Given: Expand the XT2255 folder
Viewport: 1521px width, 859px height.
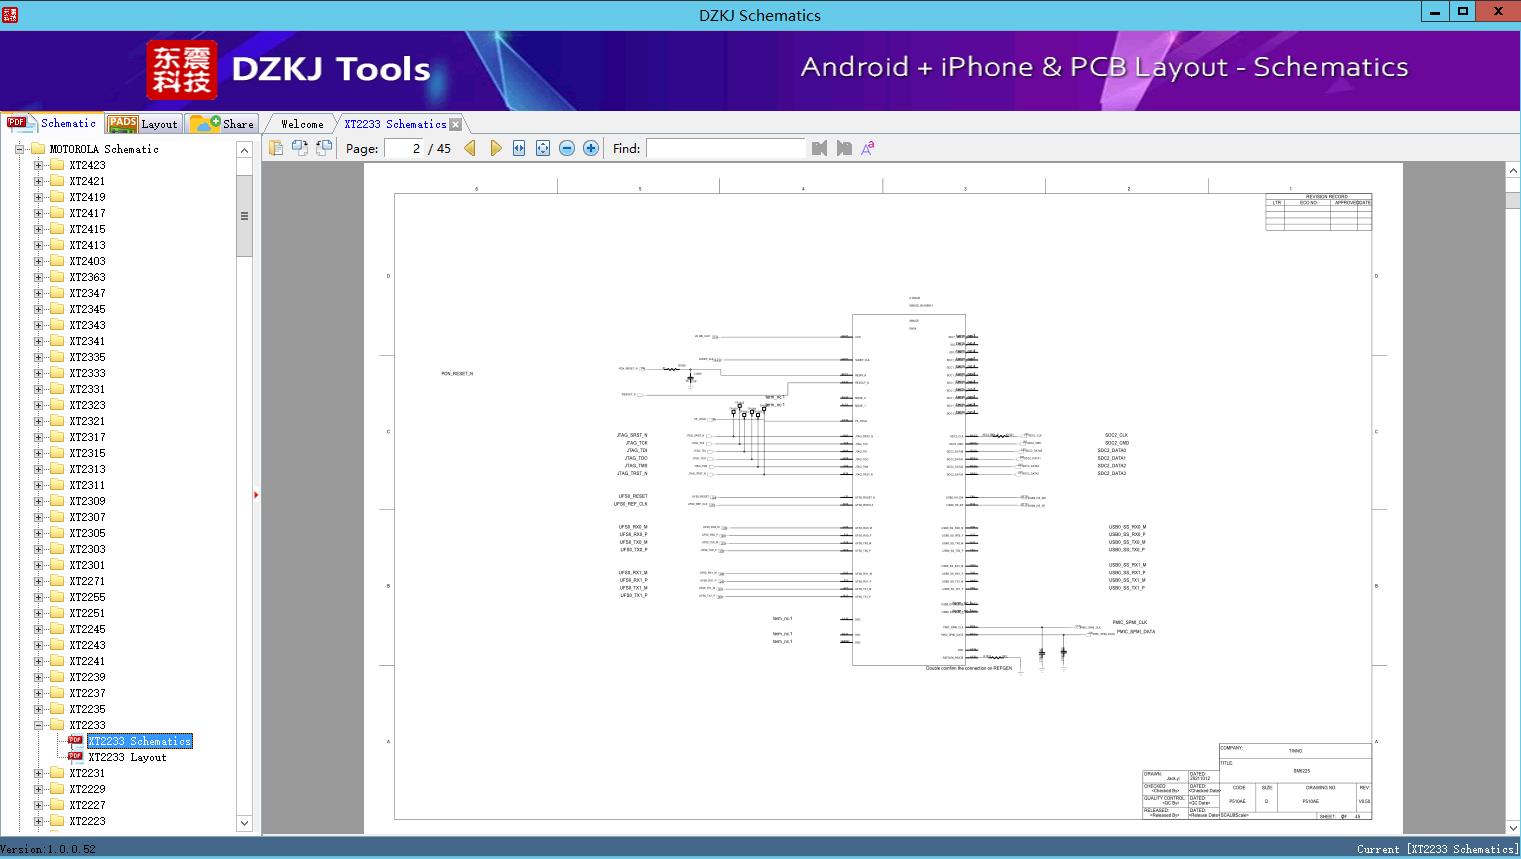Looking at the screenshot, I should pos(38,597).
